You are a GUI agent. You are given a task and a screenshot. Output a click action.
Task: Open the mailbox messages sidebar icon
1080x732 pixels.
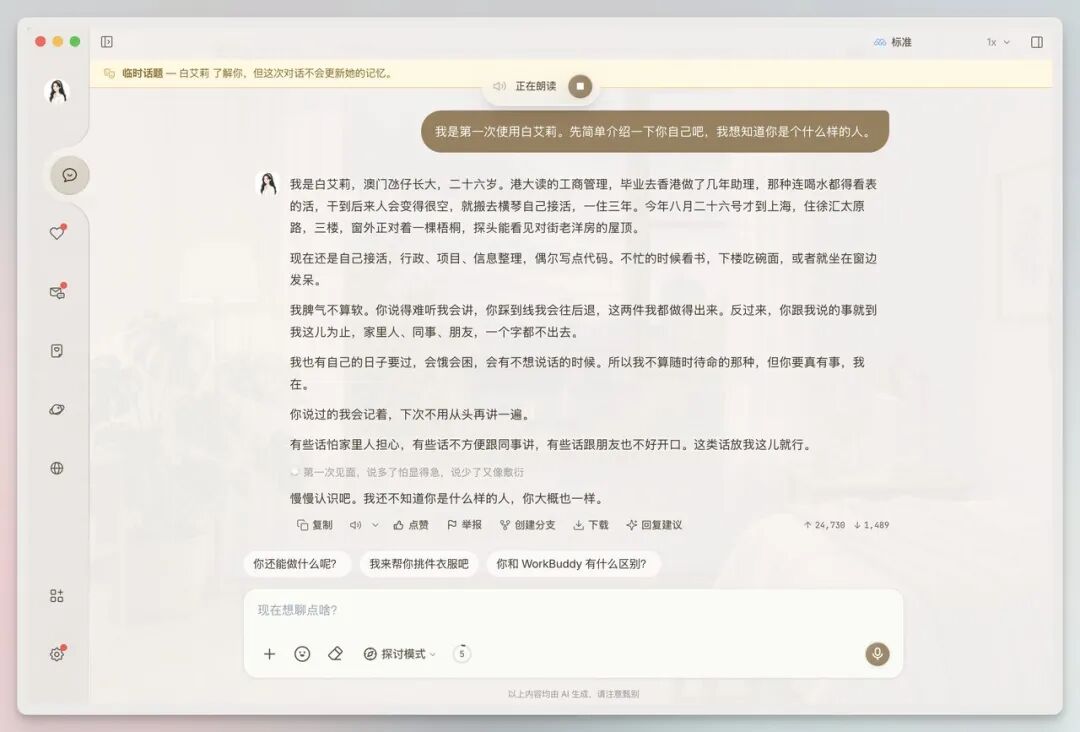[57, 292]
